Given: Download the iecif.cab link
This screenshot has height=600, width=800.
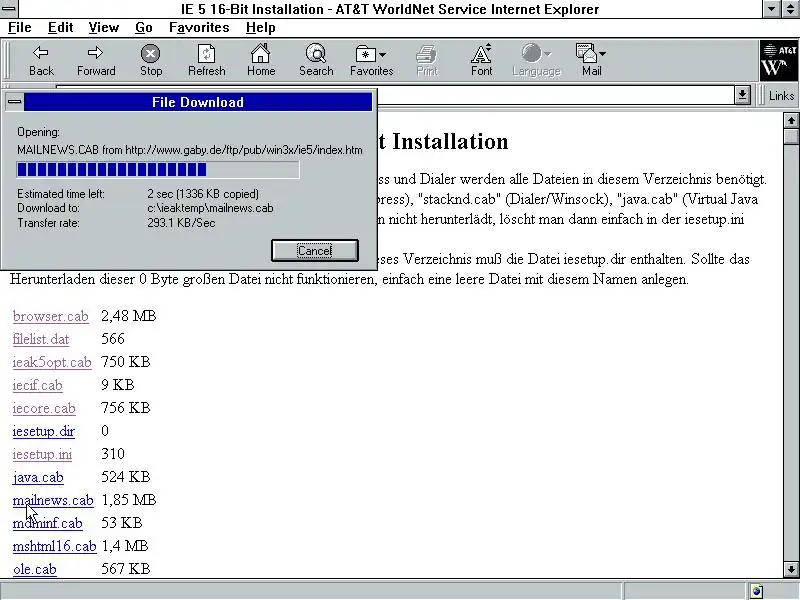Looking at the screenshot, I should click(37, 385).
